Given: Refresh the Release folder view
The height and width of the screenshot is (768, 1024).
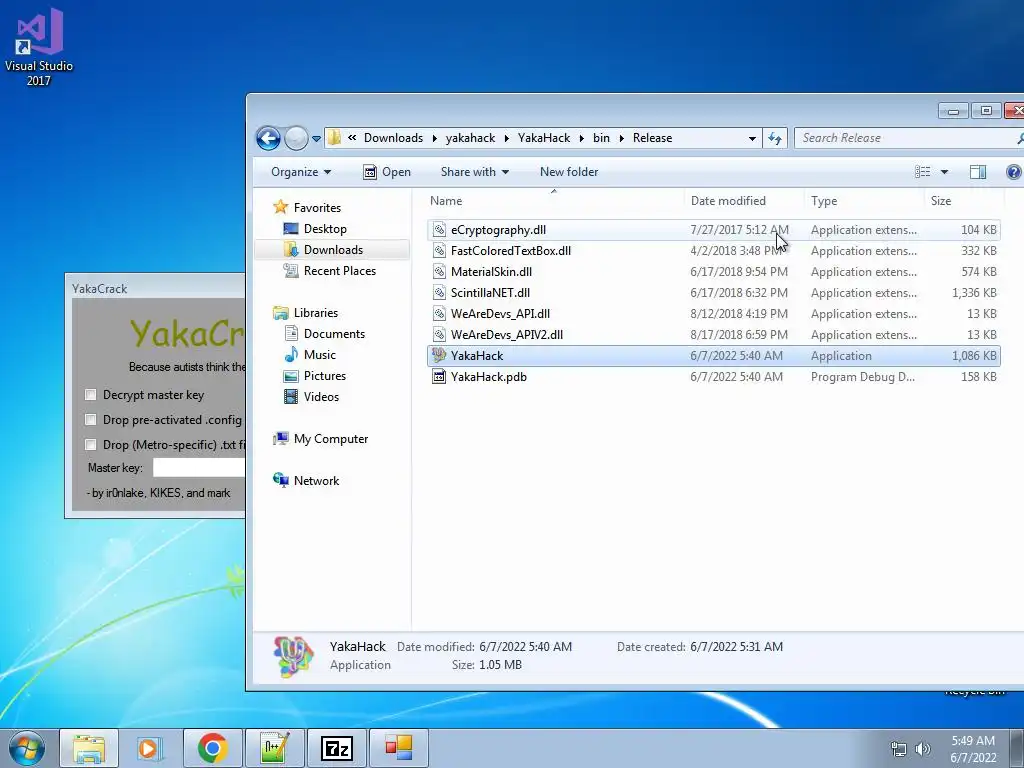Looking at the screenshot, I should pyautogui.click(x=775, y=138).
